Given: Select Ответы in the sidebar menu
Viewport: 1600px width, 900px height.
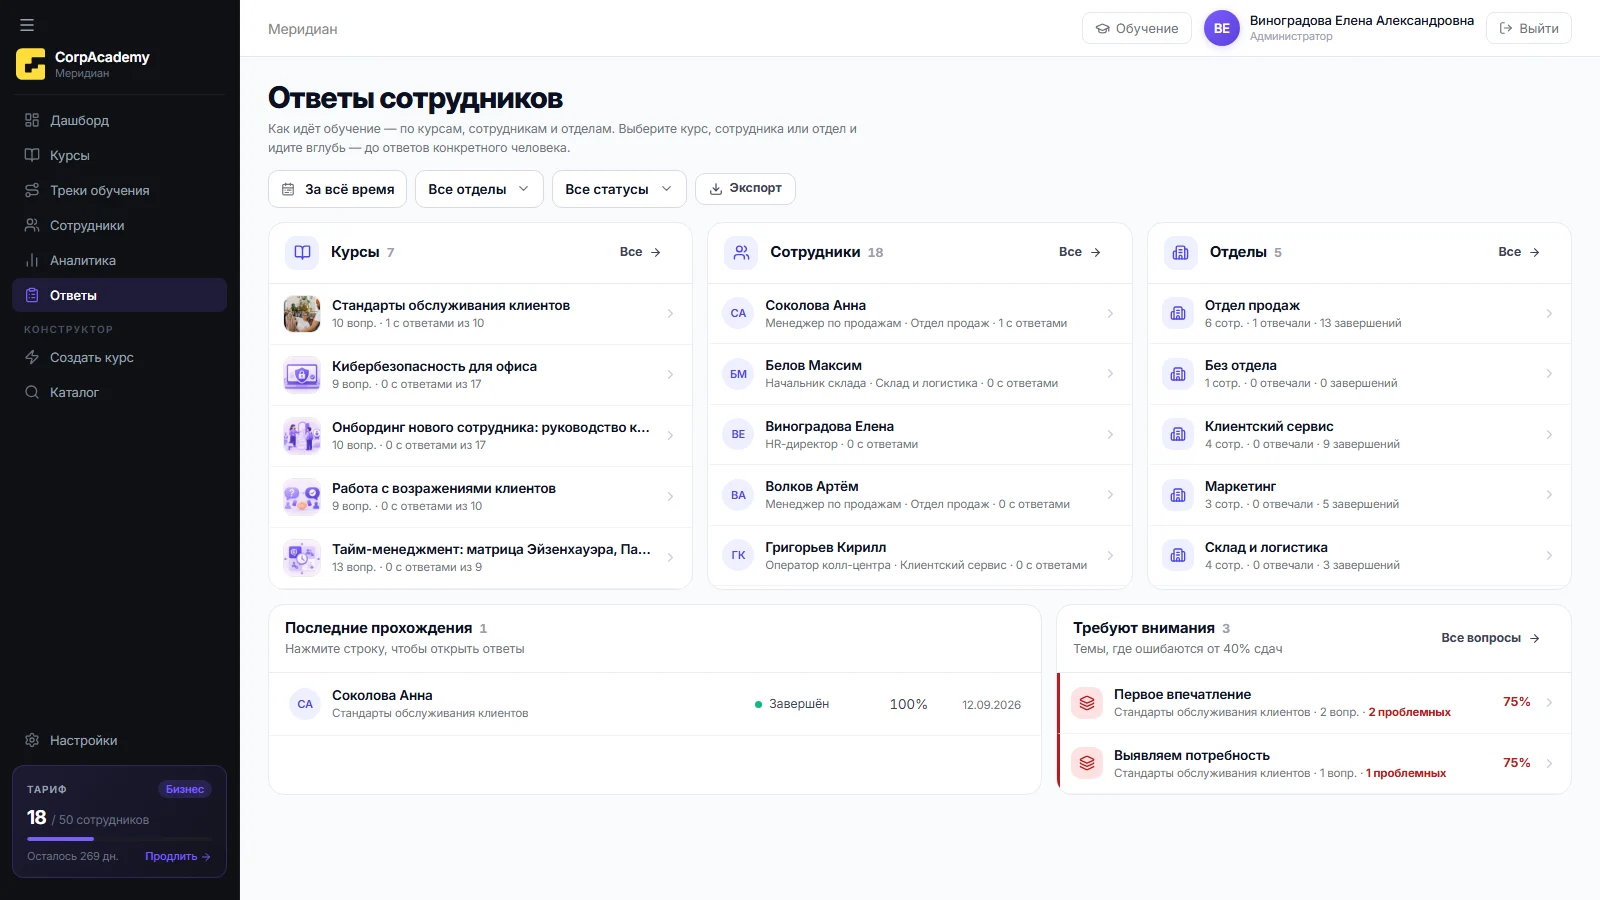Looking at the screenshot, I should click(119, 295).
